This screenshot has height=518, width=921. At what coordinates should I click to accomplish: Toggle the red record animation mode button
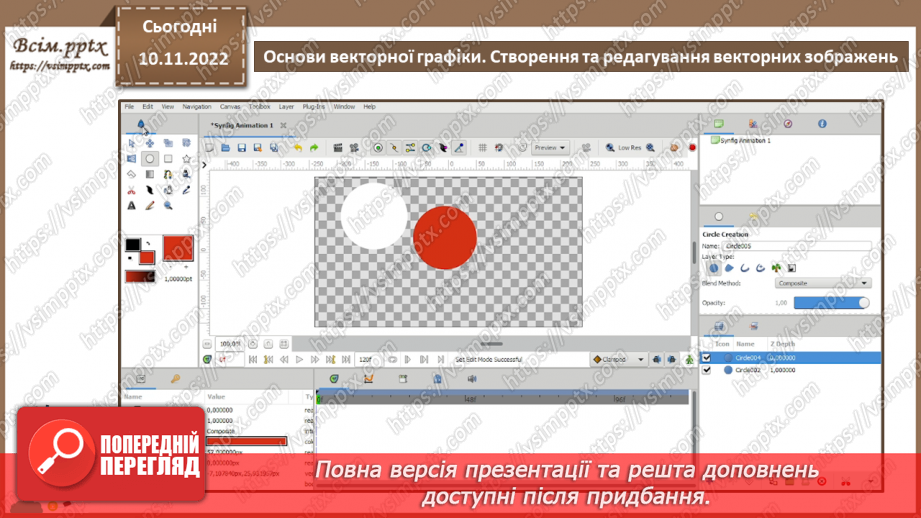(x=692, y=148)
